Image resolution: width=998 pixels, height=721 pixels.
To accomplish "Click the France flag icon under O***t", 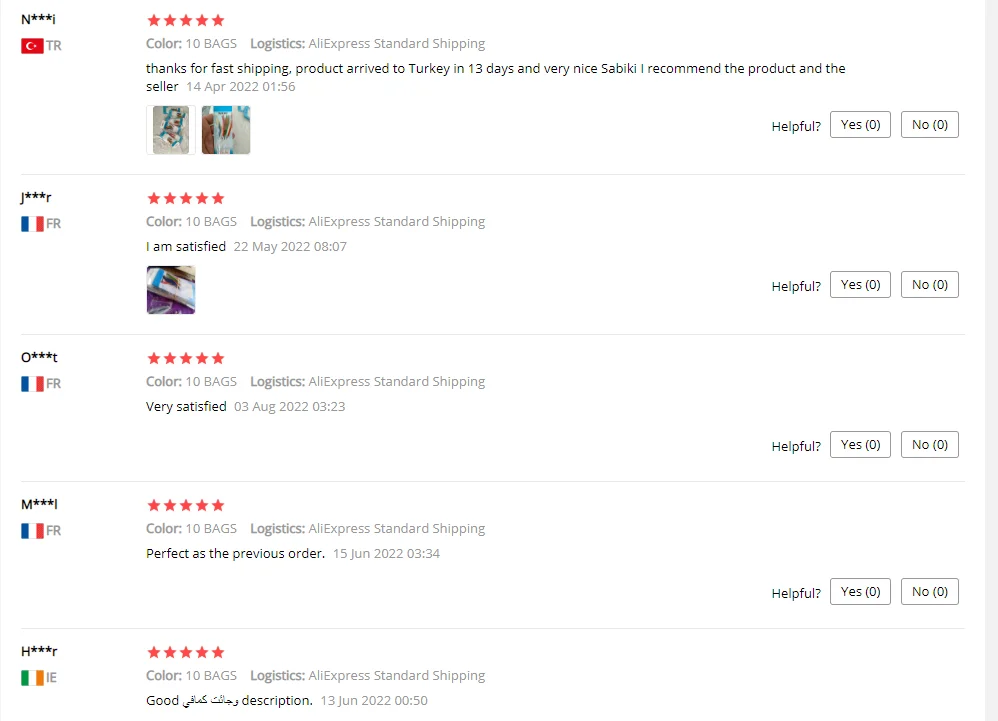I will (x=32, y=384).
